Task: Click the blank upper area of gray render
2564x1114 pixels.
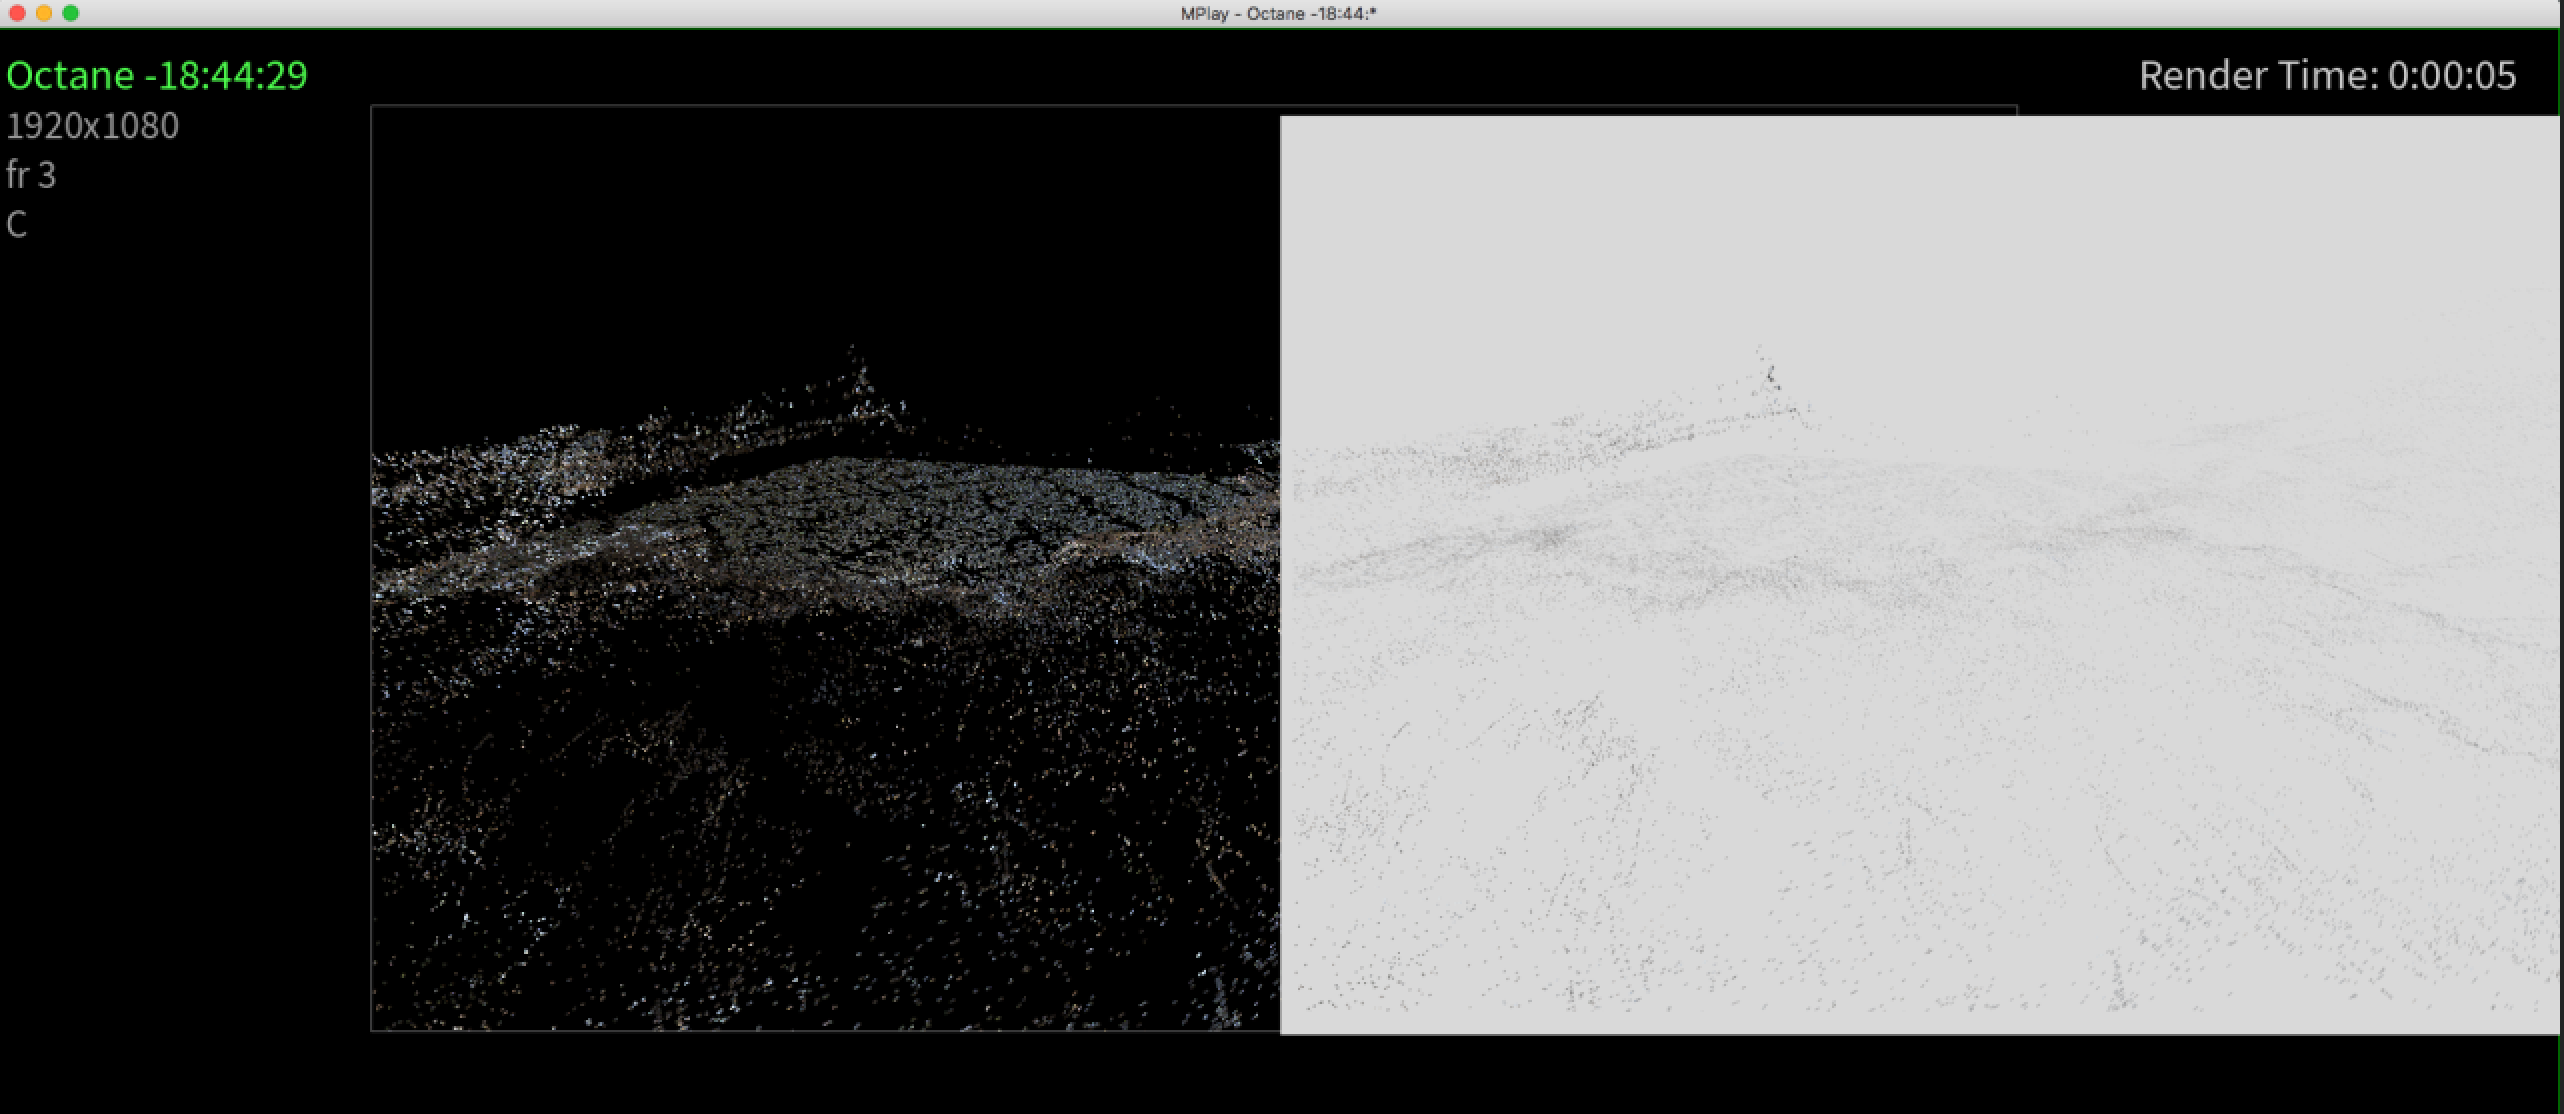Action: (1900, 220)
